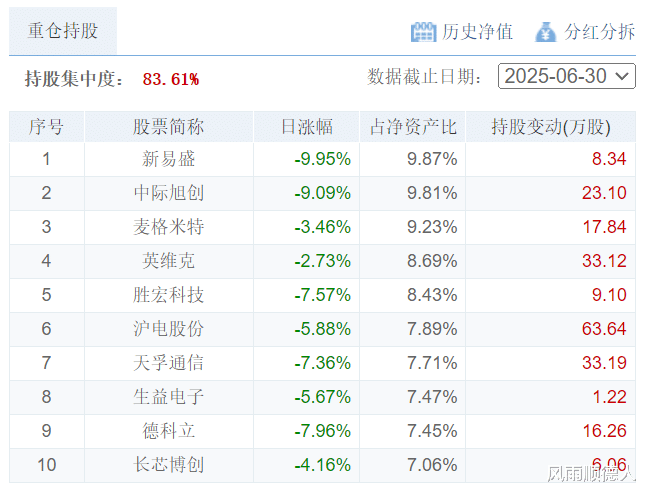Open the 重仓持股 tab

pos(63,30)
